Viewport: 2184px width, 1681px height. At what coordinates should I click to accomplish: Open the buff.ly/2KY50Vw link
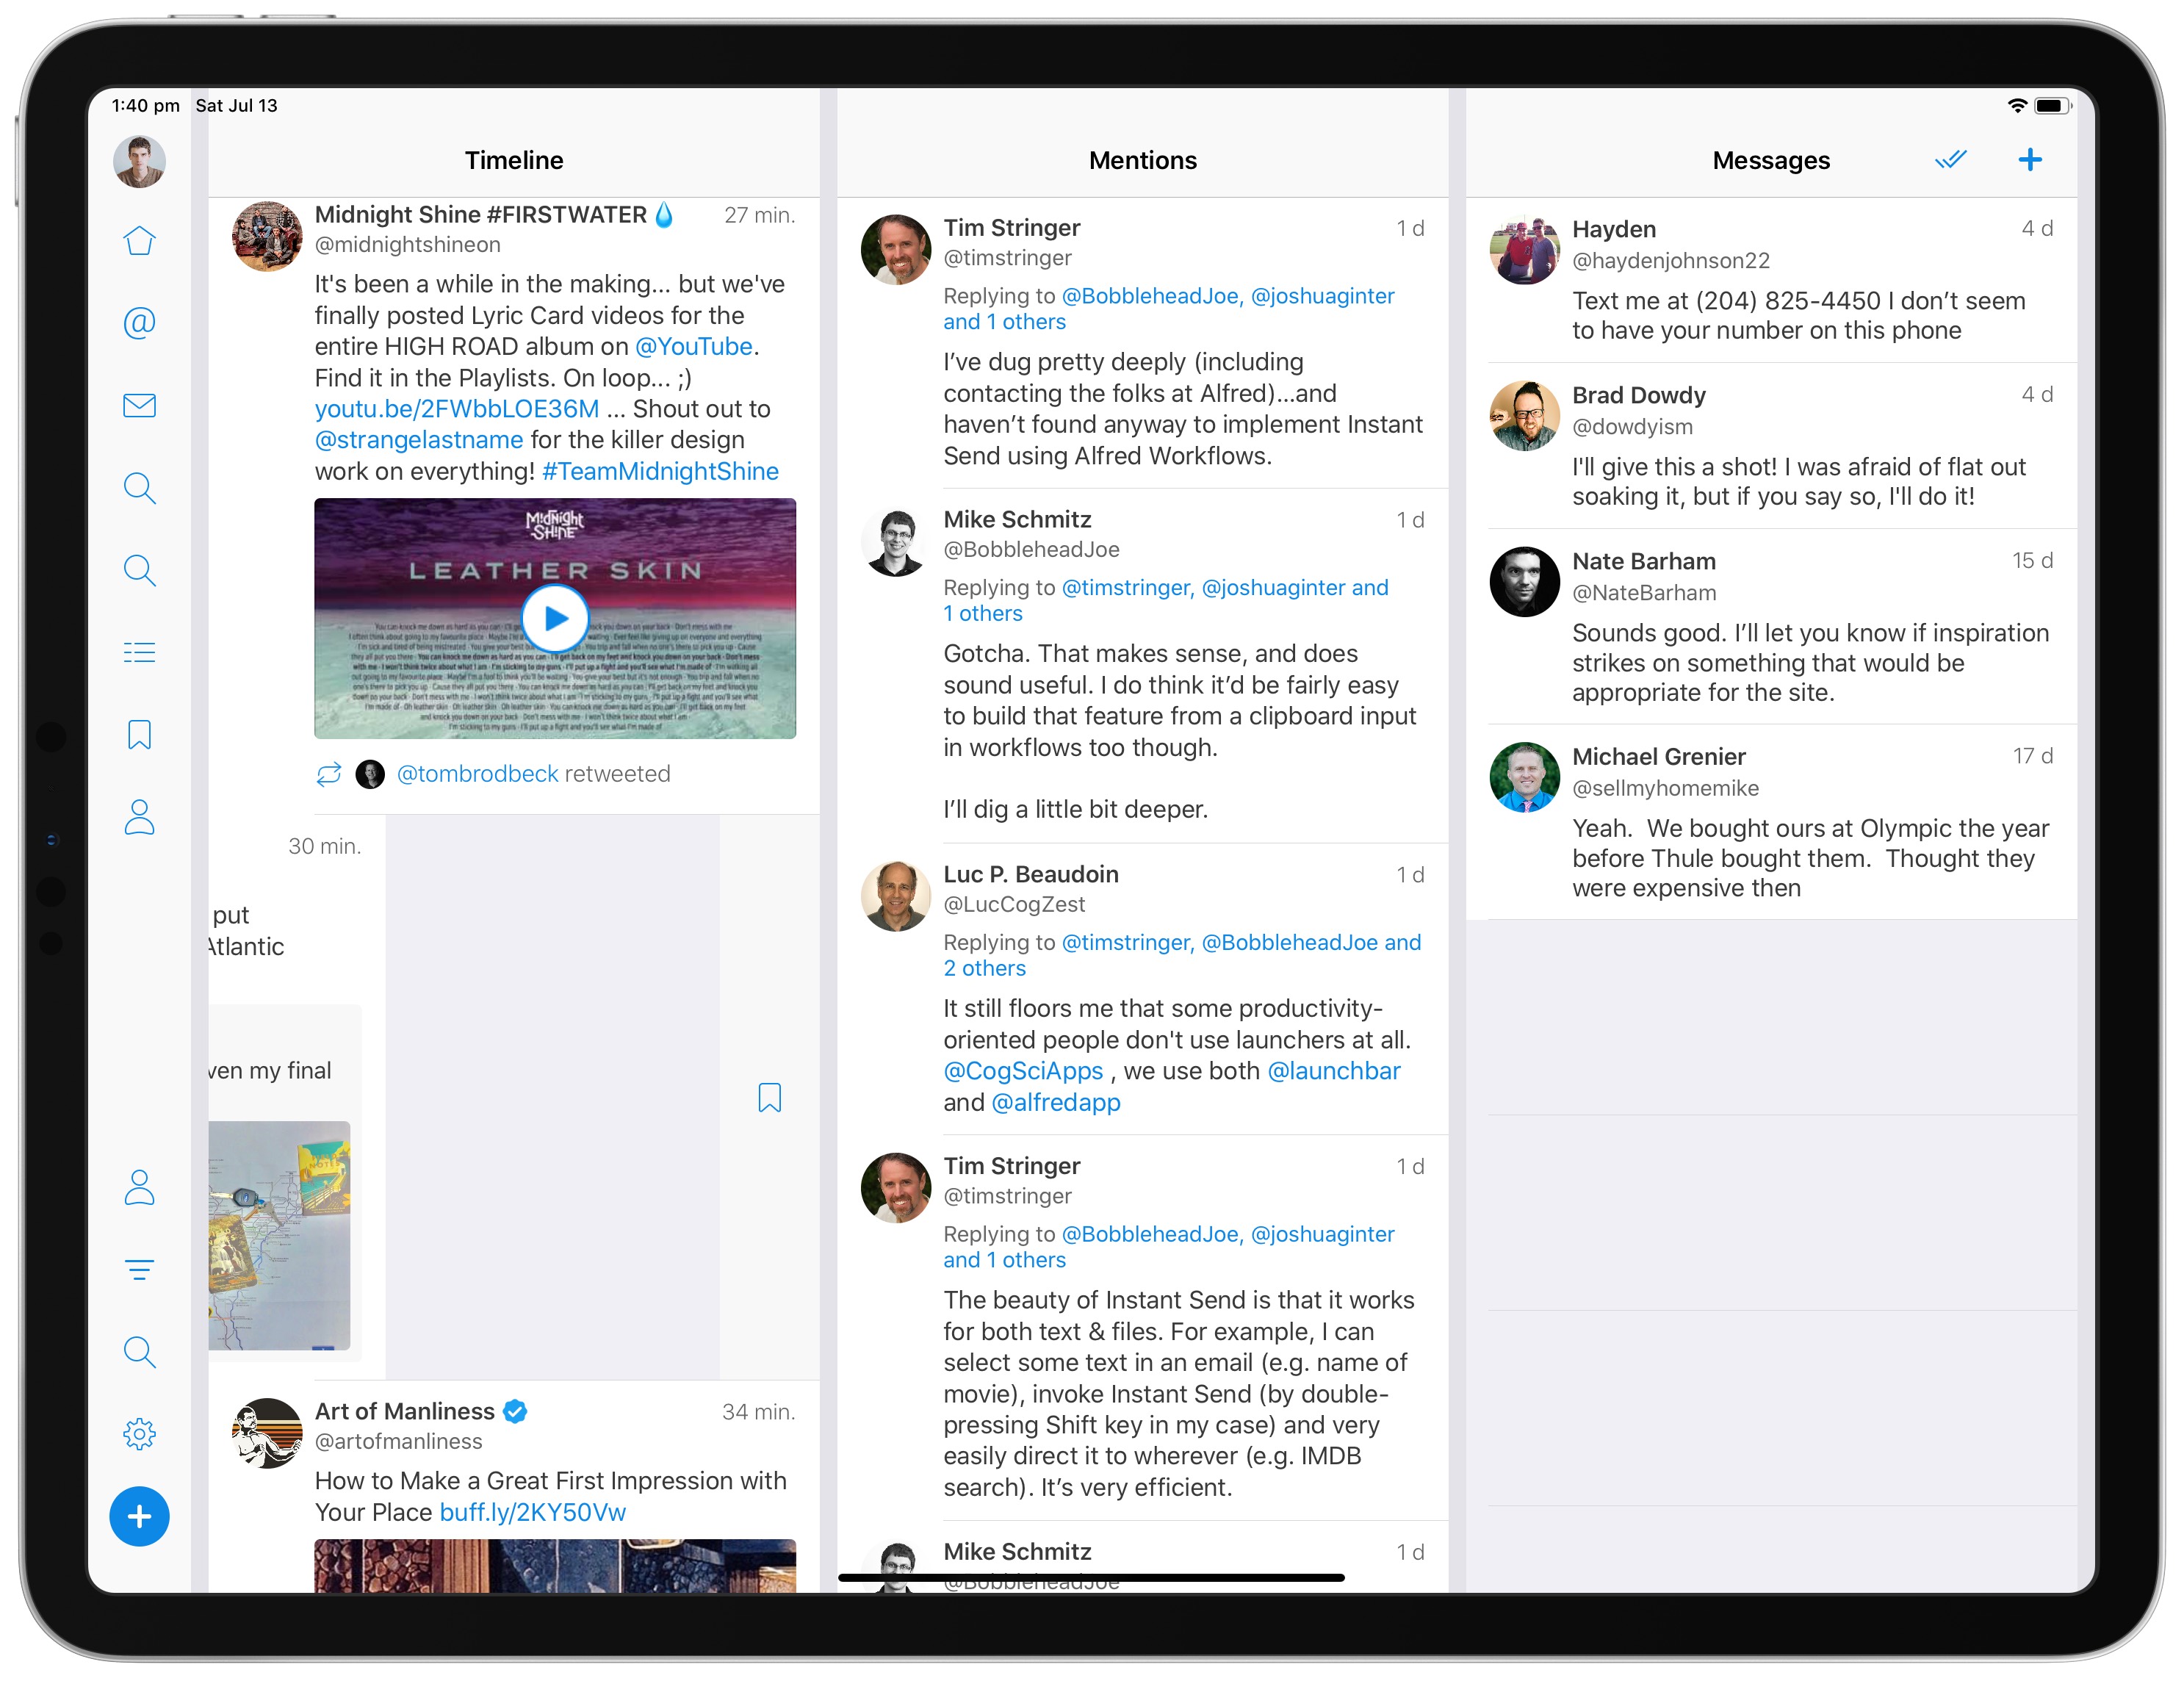533,1512
